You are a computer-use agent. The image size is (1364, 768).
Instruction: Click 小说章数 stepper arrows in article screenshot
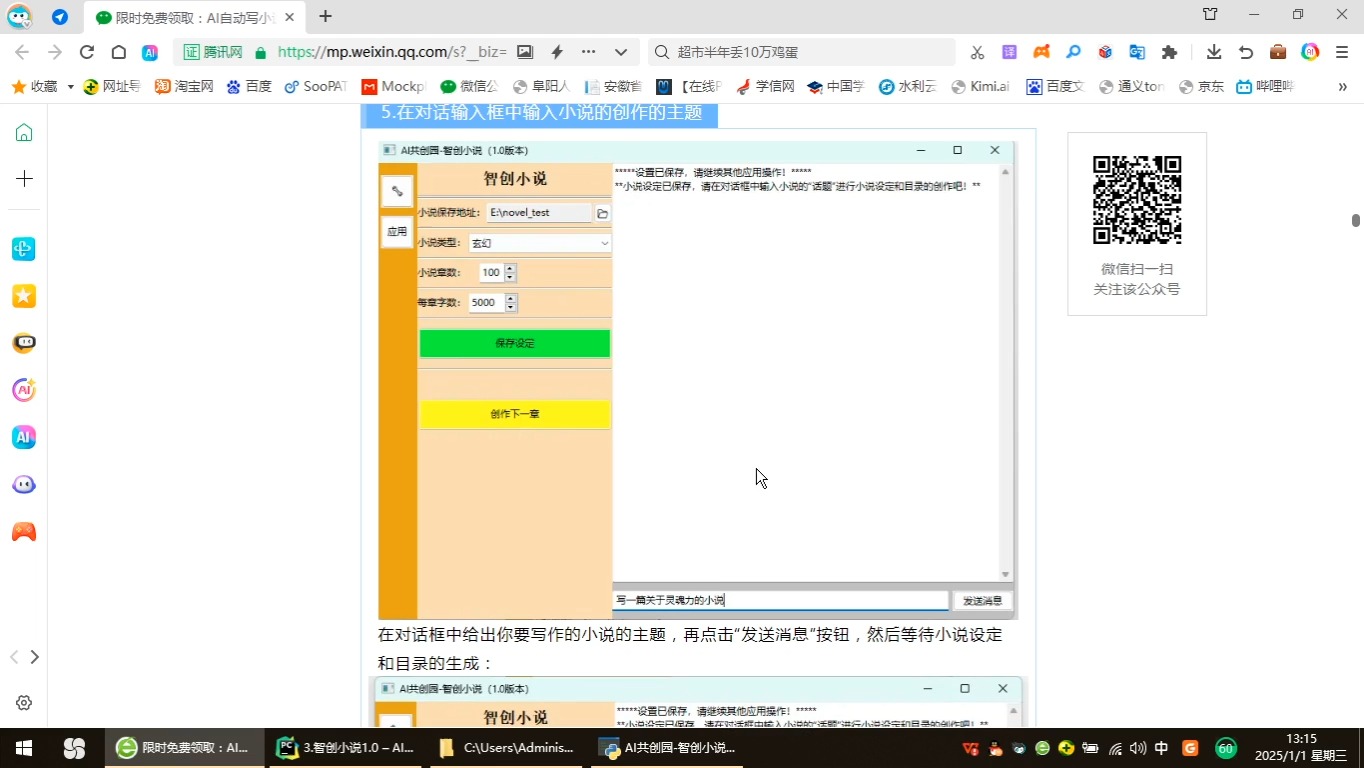(x=510, y=273)
